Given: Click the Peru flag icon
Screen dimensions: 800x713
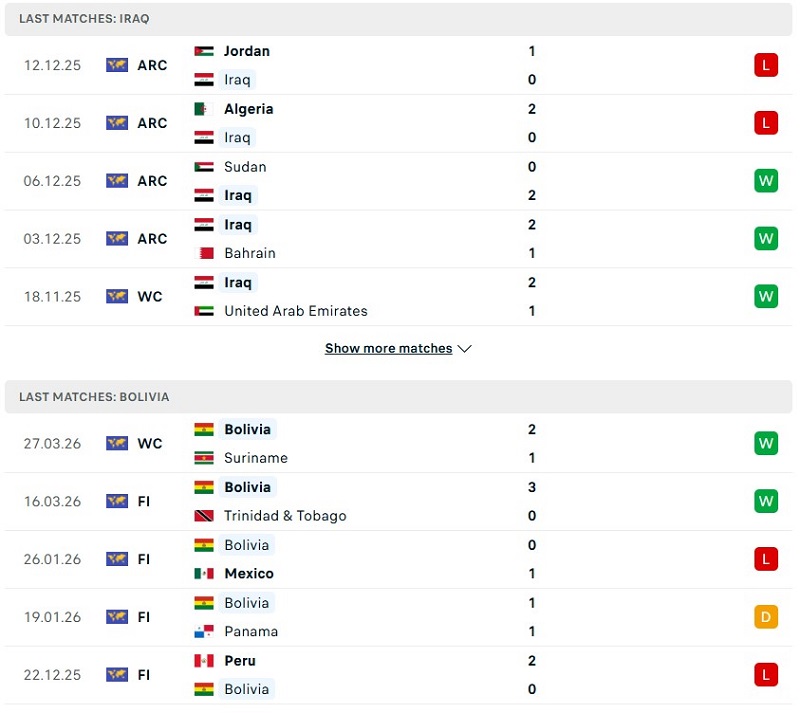Looking at the screenshot, I should click(x=204, y=661).
